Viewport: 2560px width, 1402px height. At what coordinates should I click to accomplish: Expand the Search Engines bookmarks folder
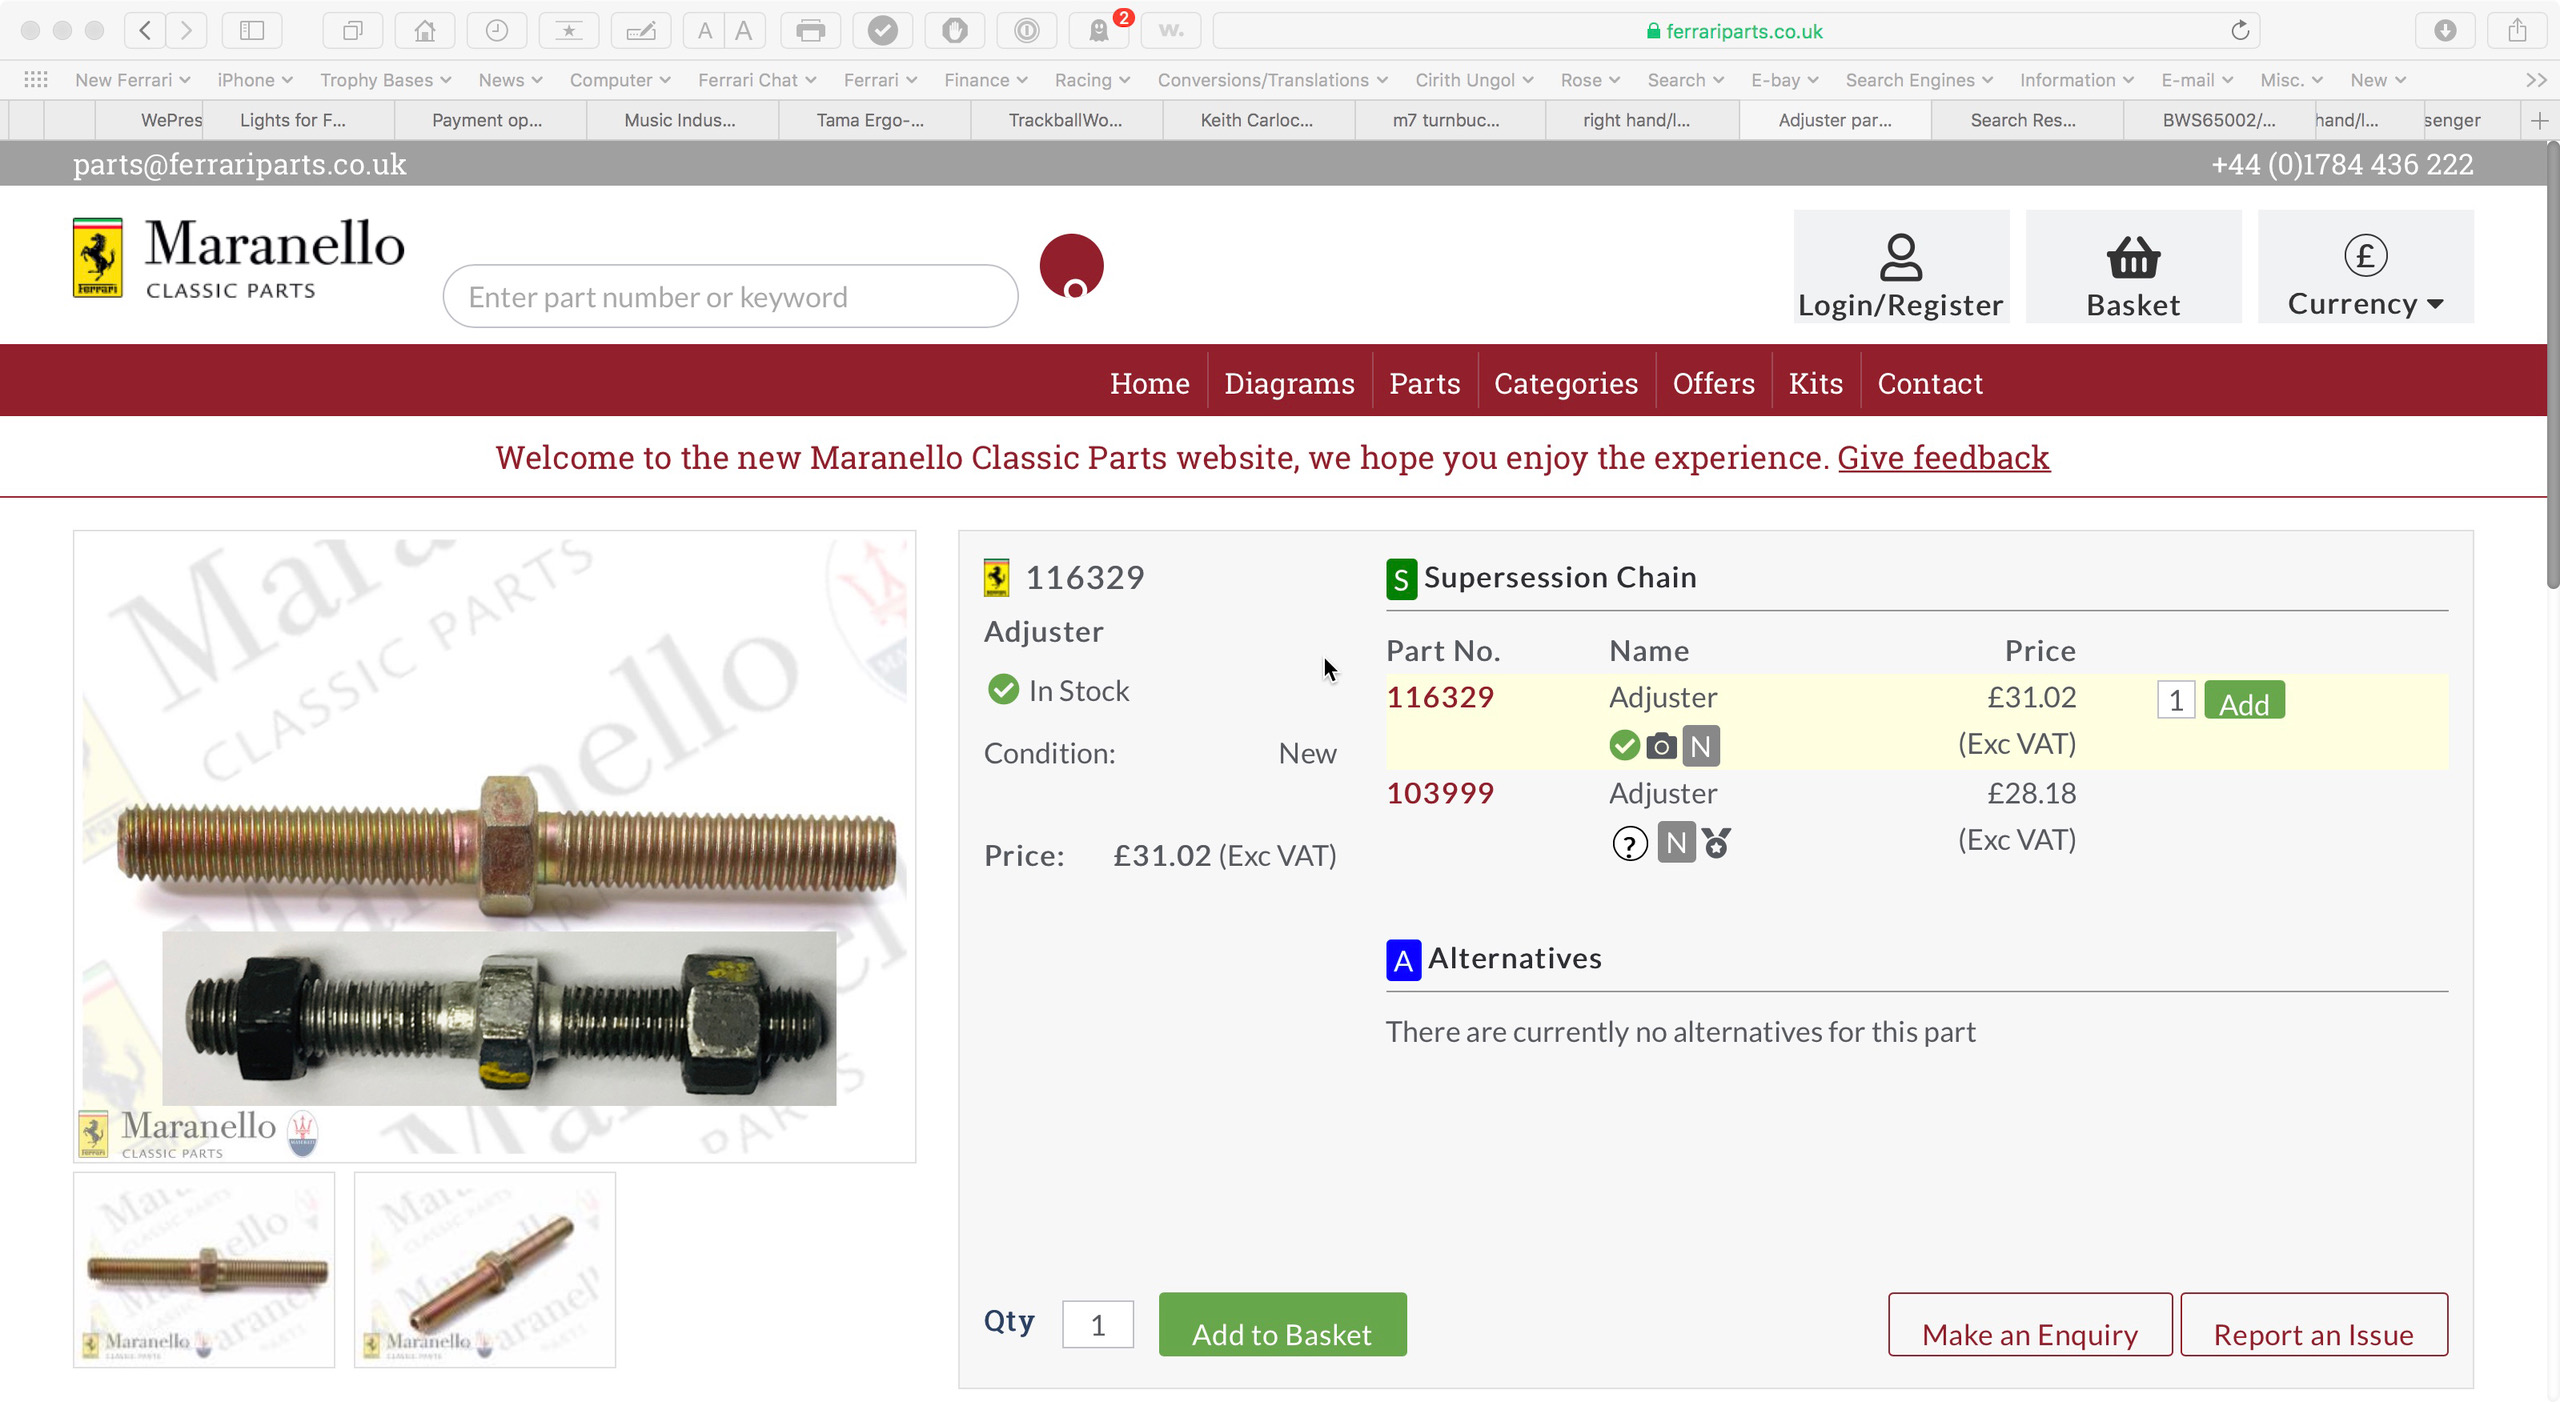(x=1919, y=80)
